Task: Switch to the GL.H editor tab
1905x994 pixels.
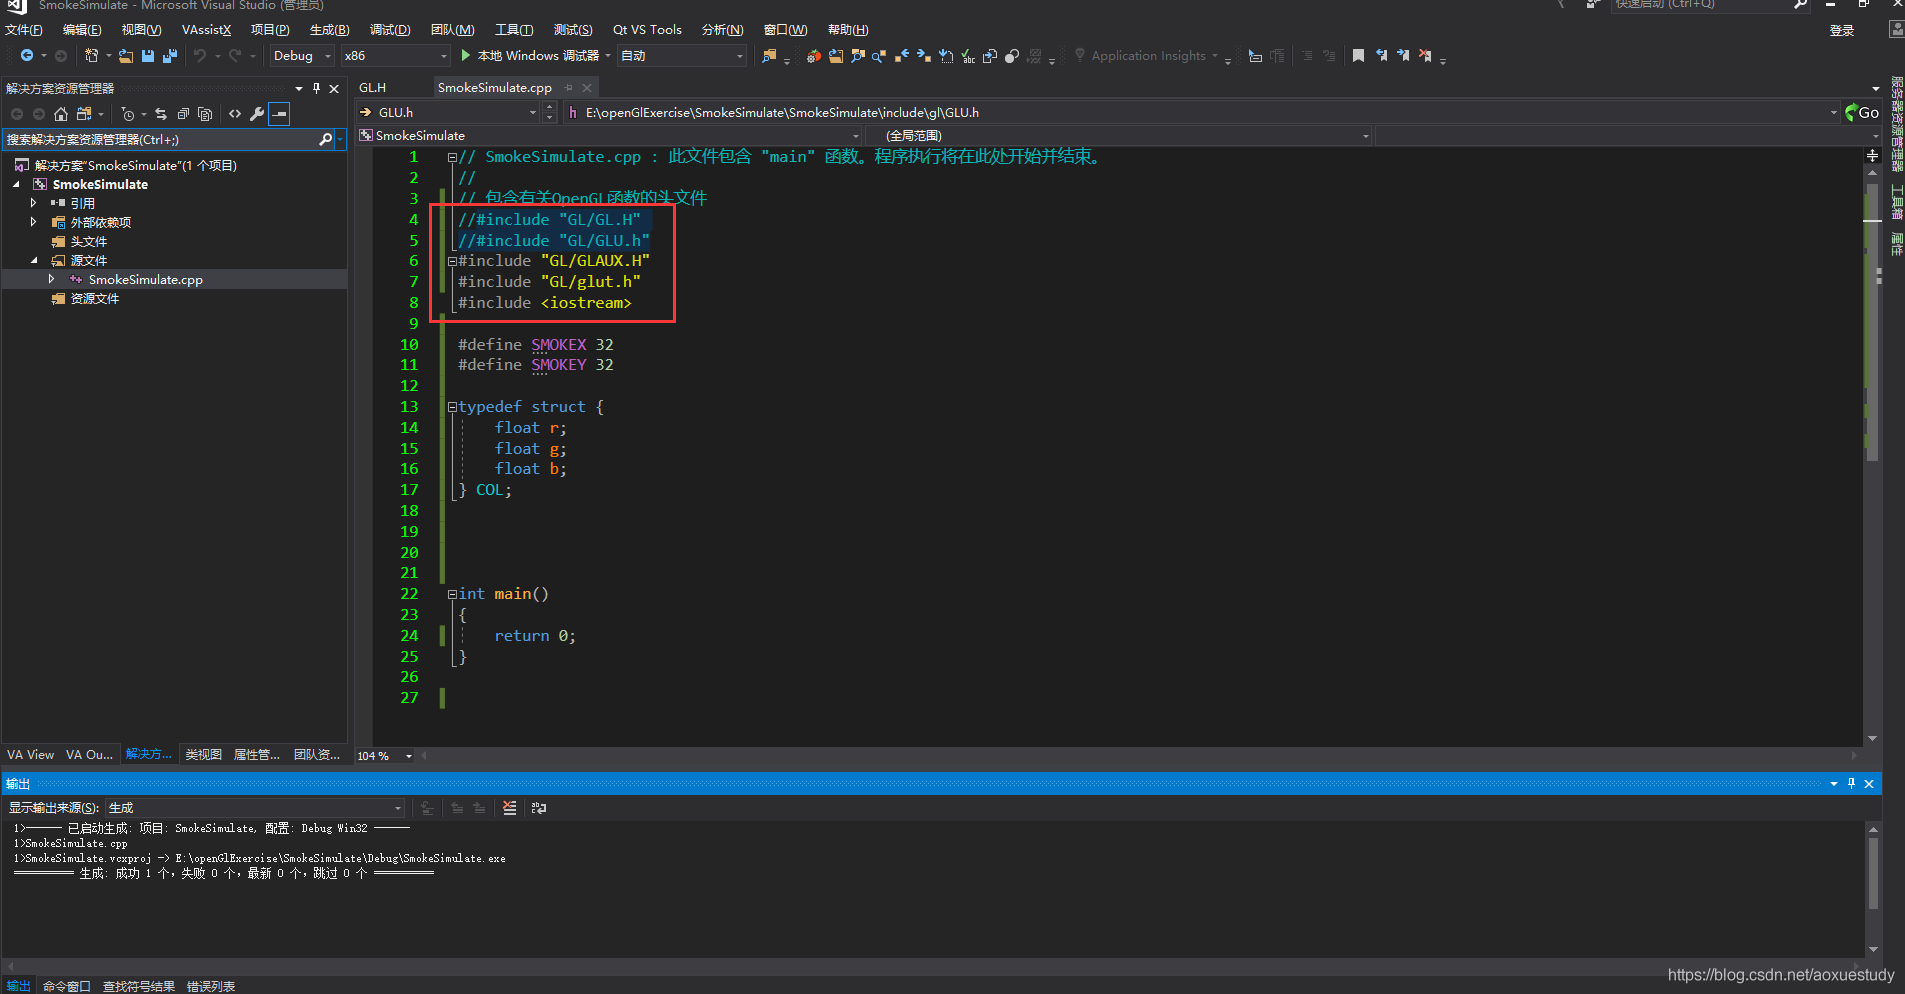Action: 373,88
